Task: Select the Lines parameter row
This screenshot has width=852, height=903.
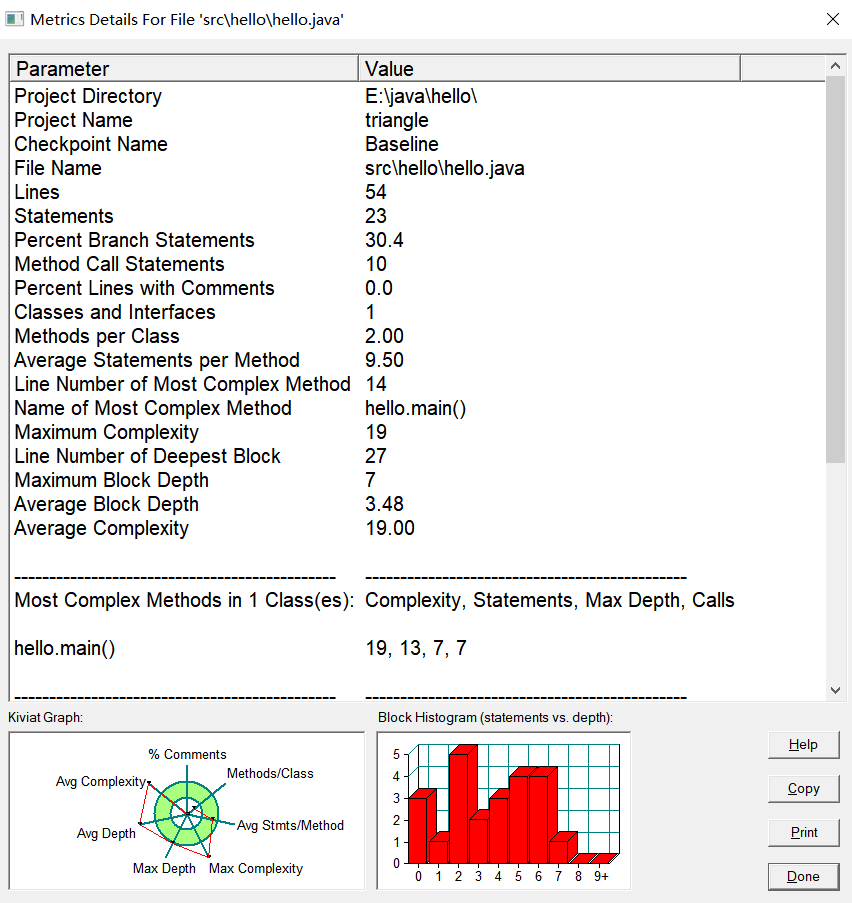Action: point(418,192)
